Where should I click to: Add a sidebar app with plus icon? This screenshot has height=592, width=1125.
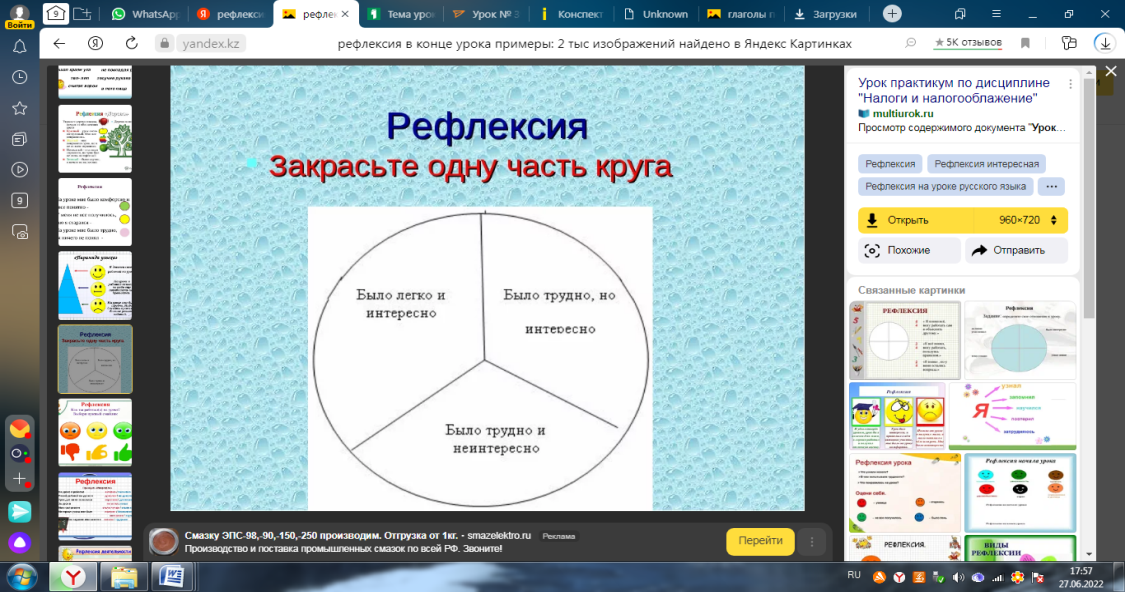pos(19,479)
